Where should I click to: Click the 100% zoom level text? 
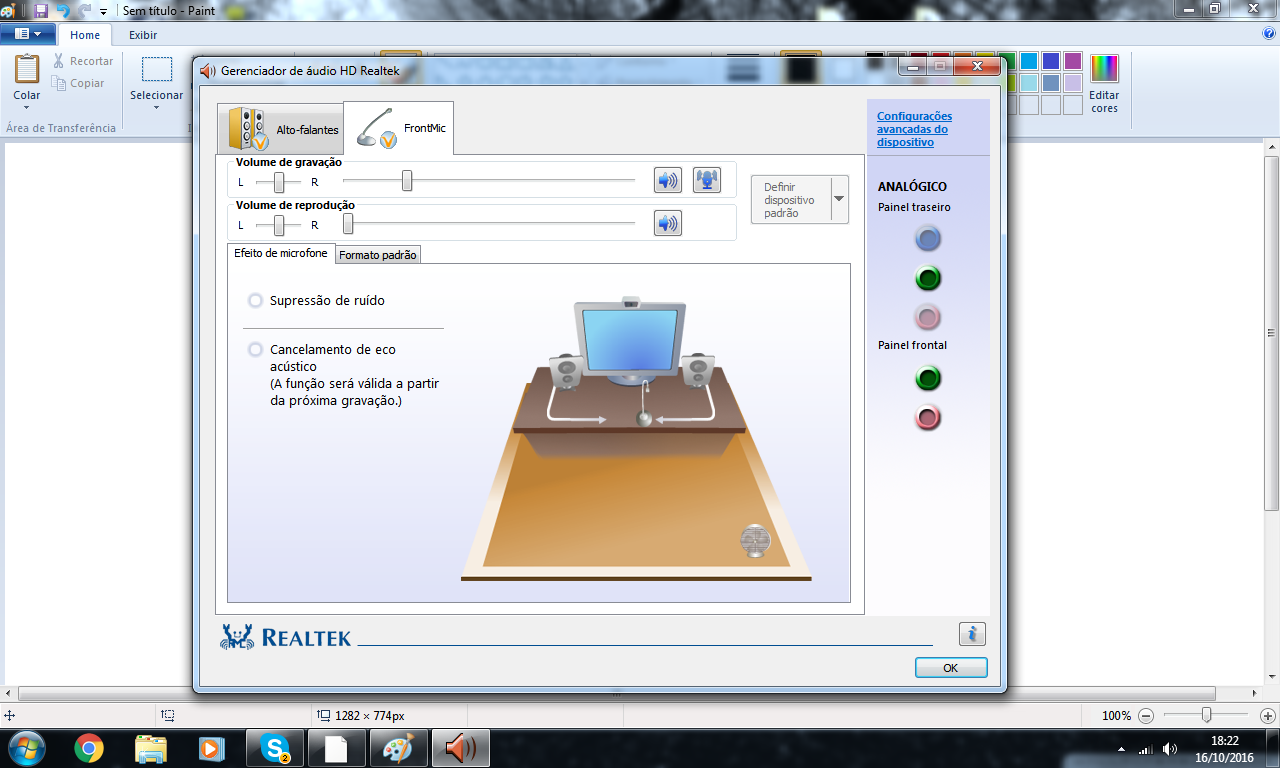click(1116, 716)
